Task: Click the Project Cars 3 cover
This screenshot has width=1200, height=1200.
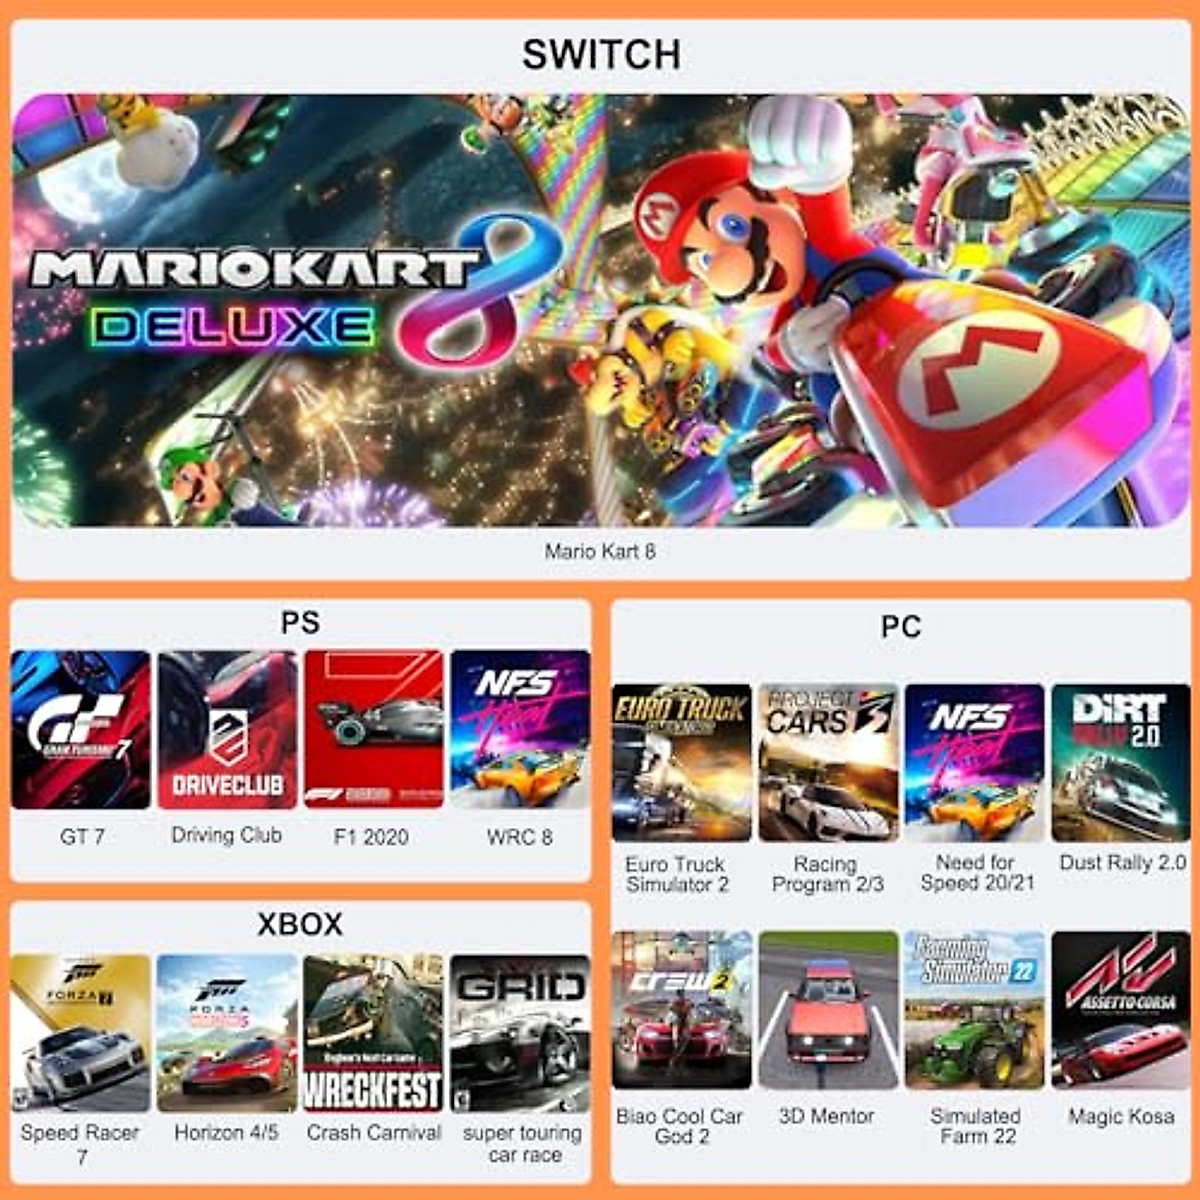Action: (828, 762)
